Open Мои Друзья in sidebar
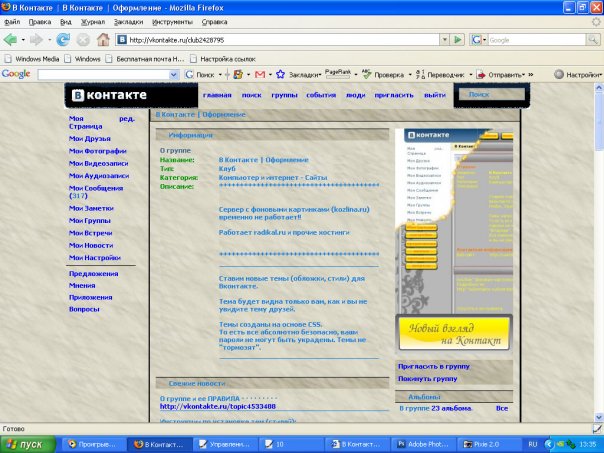Image resolution: width=604 pixels, height=453 pixels. click(x=90, y=139)
